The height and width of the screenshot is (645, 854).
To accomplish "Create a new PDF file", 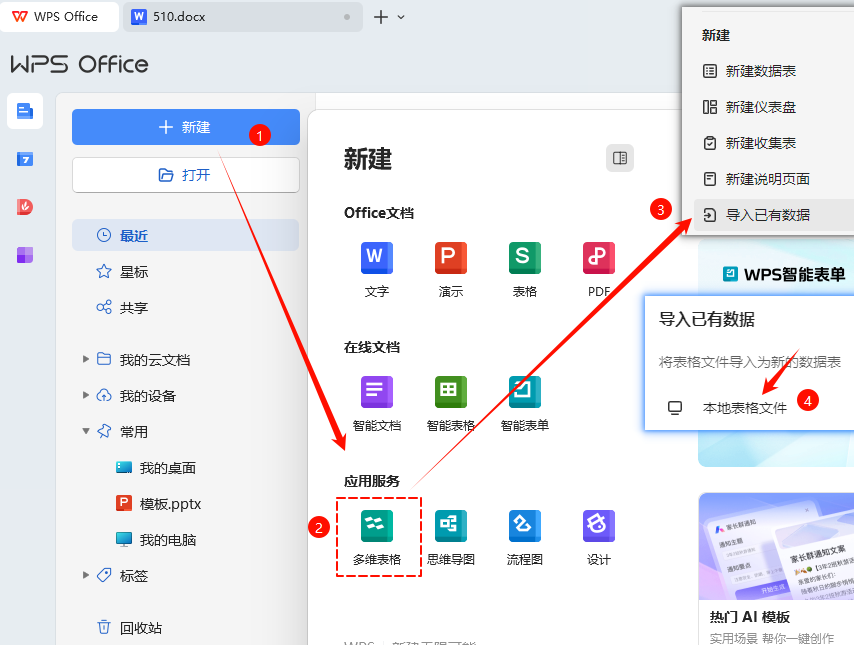I will [x=599, y=270].
